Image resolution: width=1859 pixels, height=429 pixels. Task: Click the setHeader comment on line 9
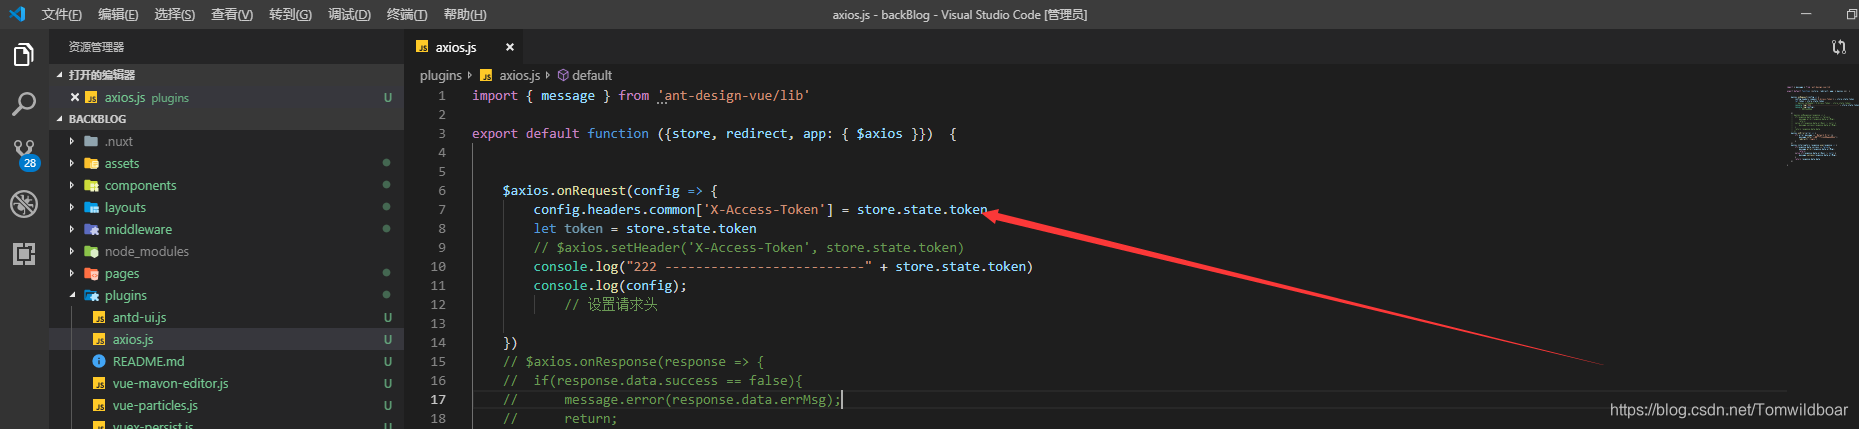(748, 247)
